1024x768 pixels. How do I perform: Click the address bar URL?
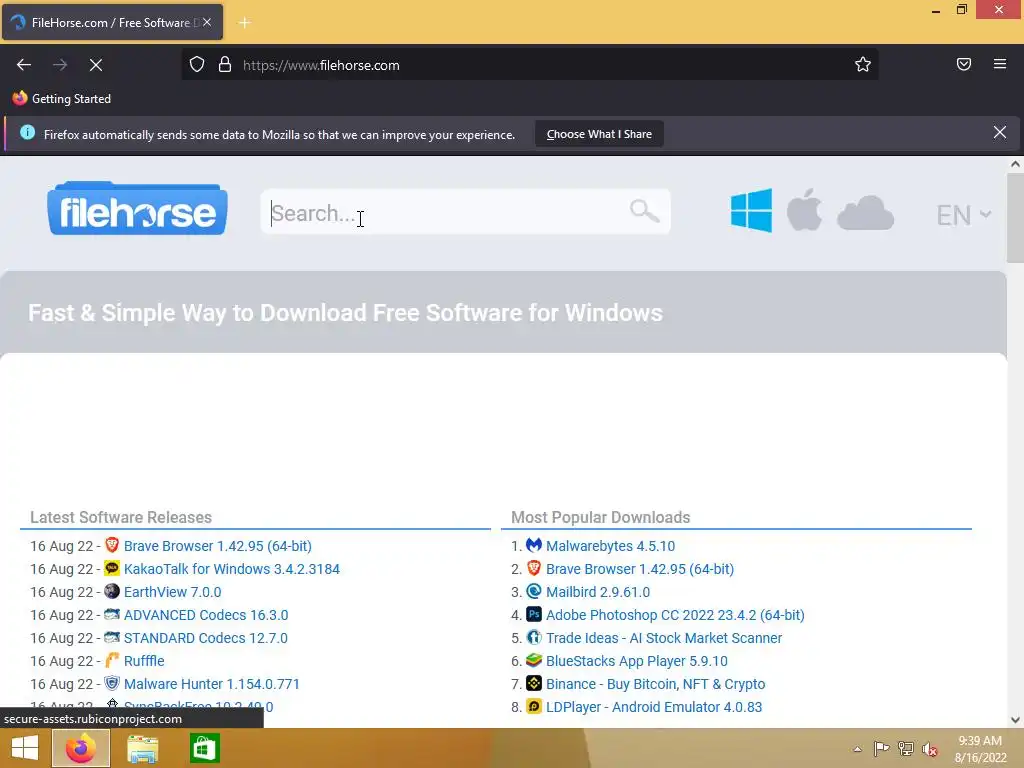[321, 65]
